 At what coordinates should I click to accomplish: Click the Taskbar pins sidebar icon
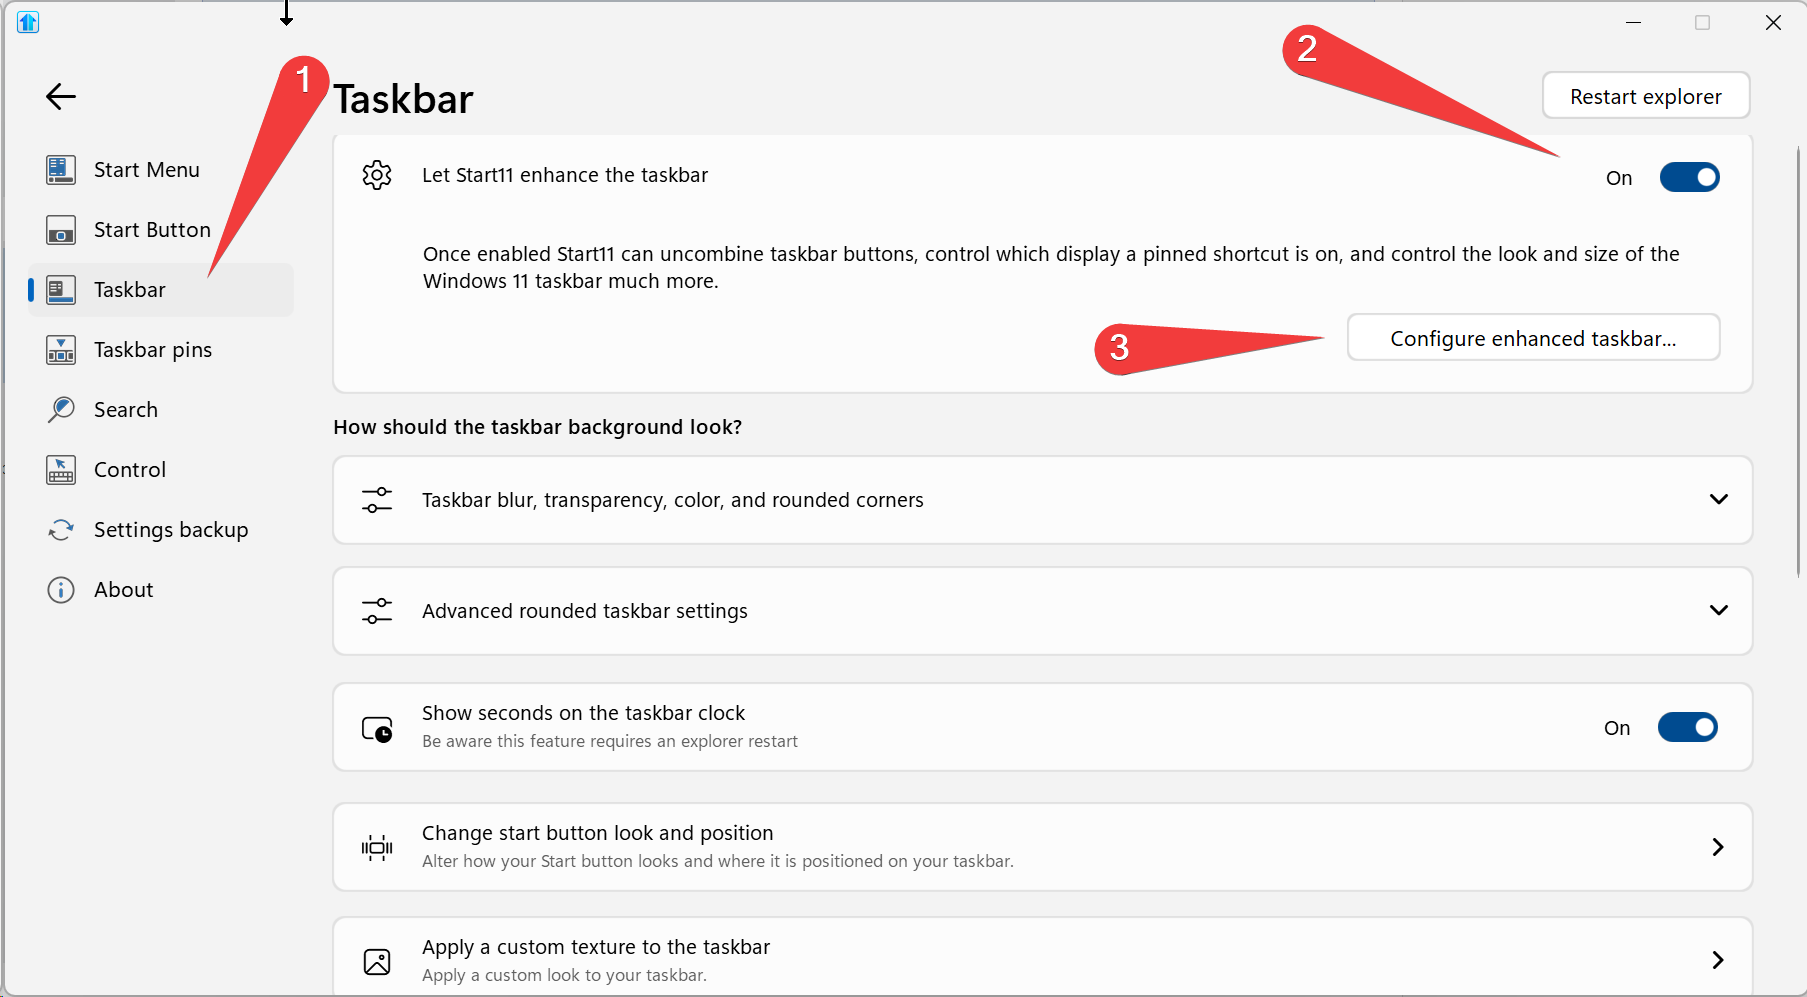point(61,350)
